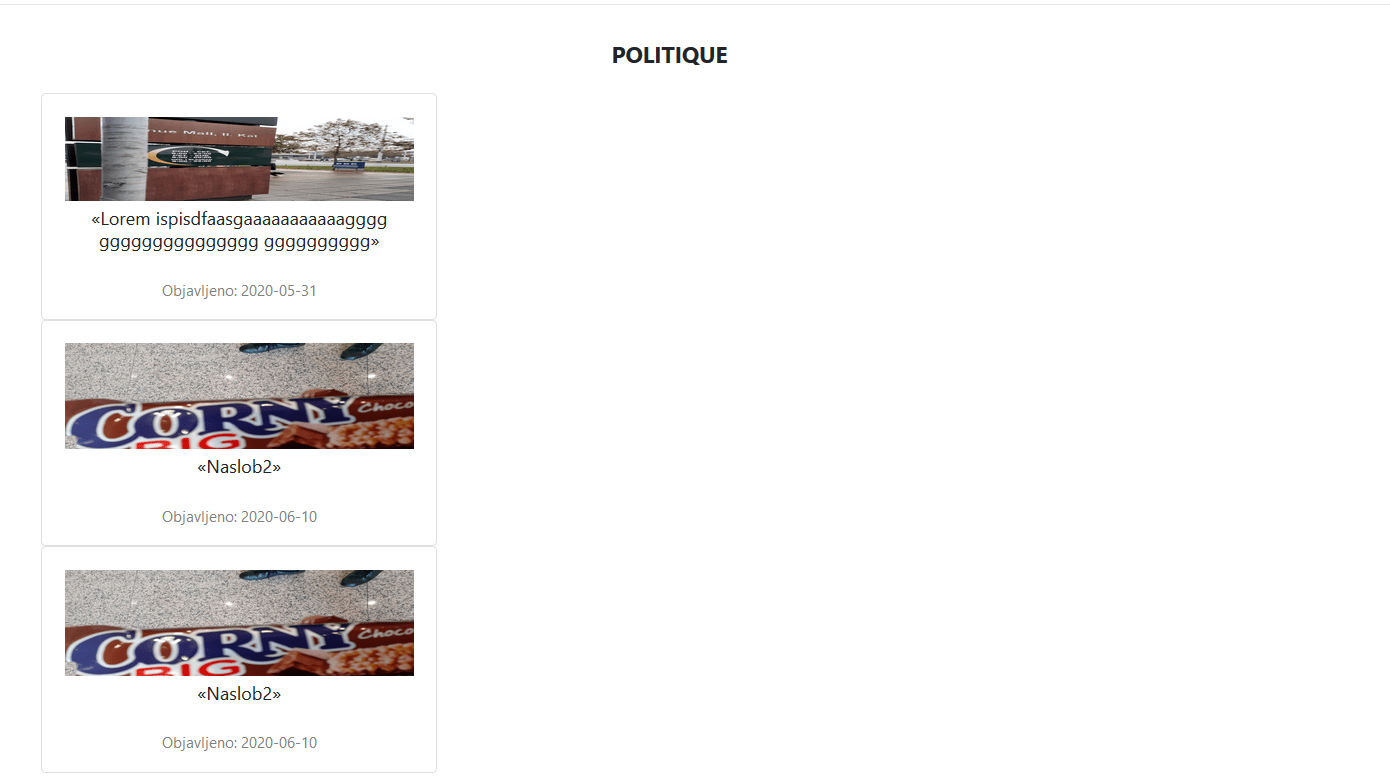Screen dimensions: 1390x780
Task: Click the POLITIQUE section heading
Action: click(x=669, y=56)
